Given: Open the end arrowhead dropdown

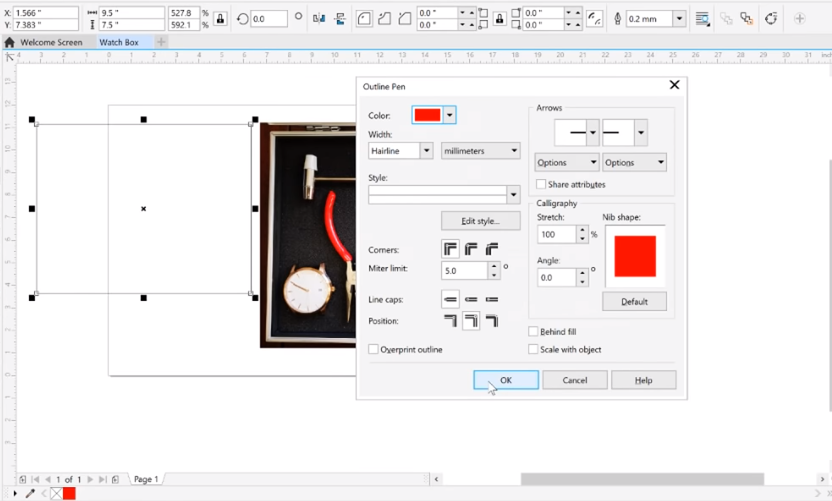Looking at the screenshot, I should click(641, 132).
